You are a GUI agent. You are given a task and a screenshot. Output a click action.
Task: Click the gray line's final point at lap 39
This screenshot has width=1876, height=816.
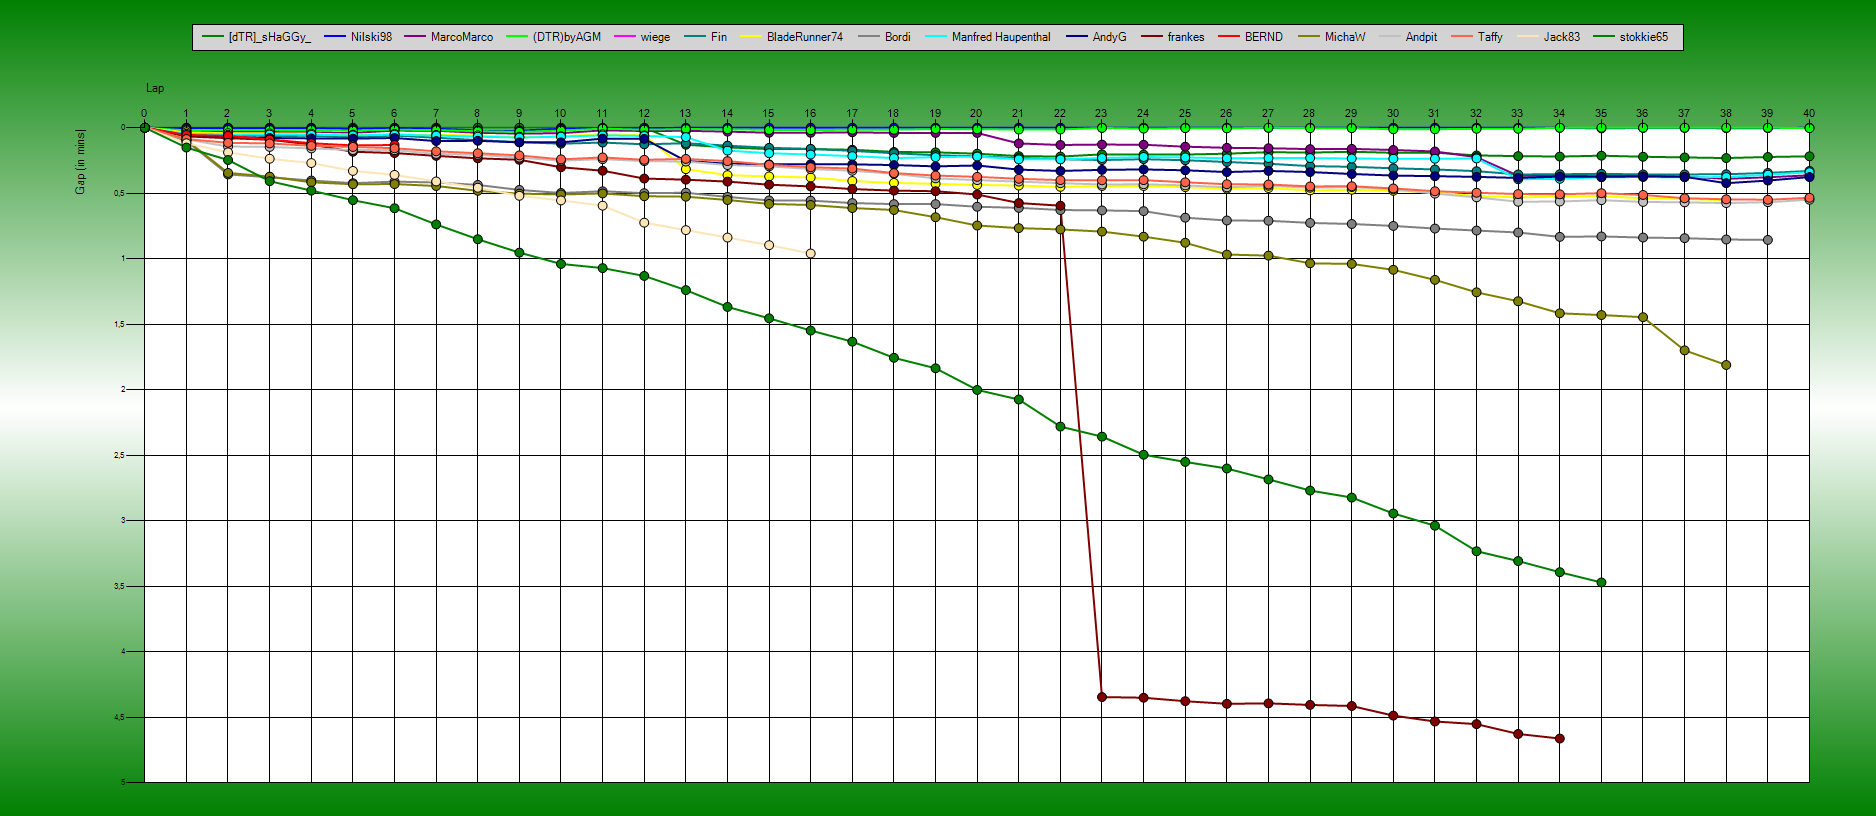coord(1768,240)
